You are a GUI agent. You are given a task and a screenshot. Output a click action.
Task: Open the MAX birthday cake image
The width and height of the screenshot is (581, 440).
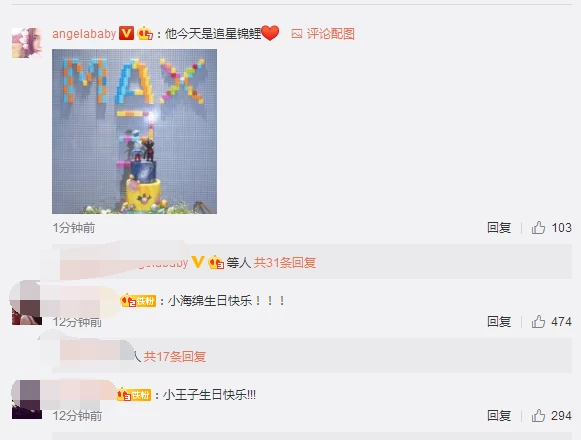[x=135, y=132]
